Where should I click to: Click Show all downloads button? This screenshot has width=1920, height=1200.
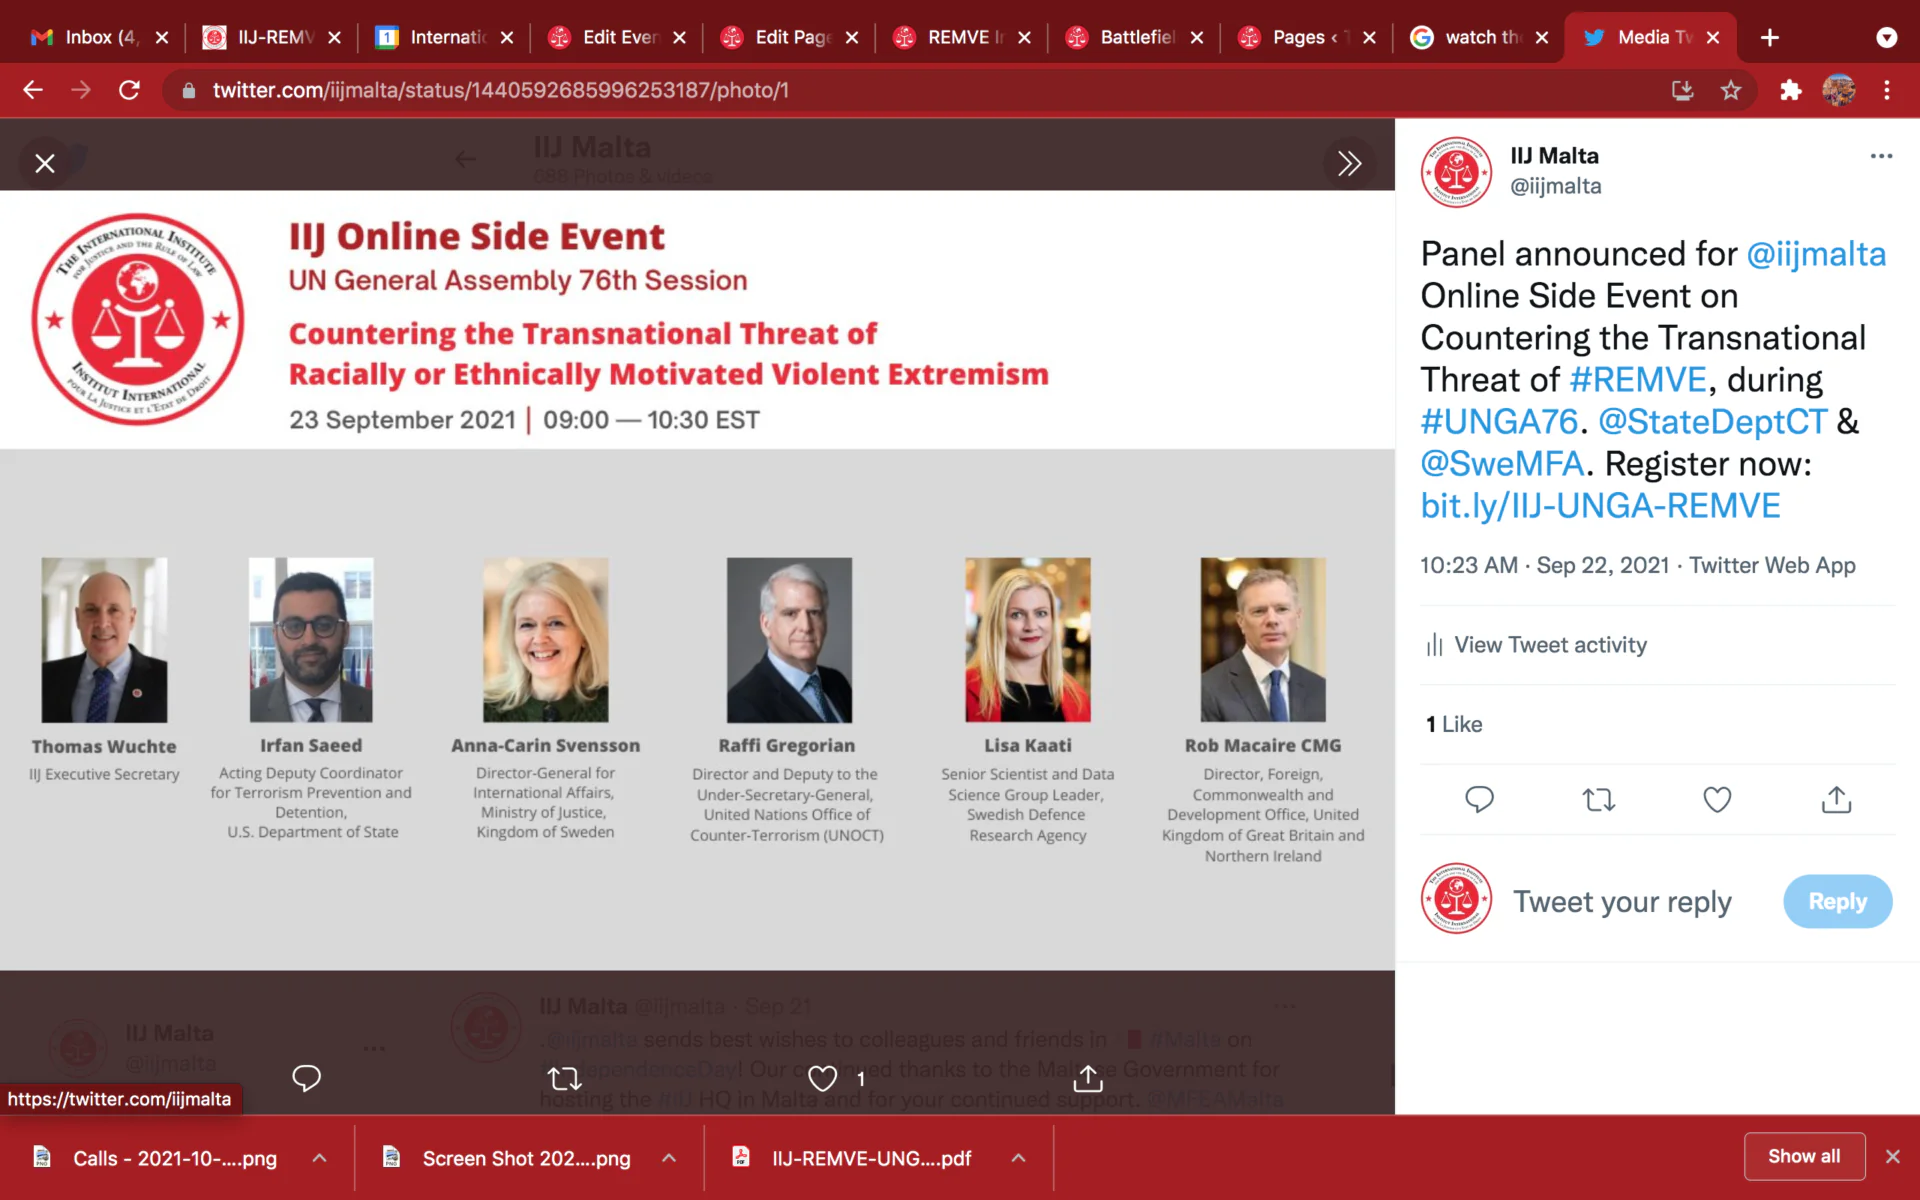(1804, 1156)
